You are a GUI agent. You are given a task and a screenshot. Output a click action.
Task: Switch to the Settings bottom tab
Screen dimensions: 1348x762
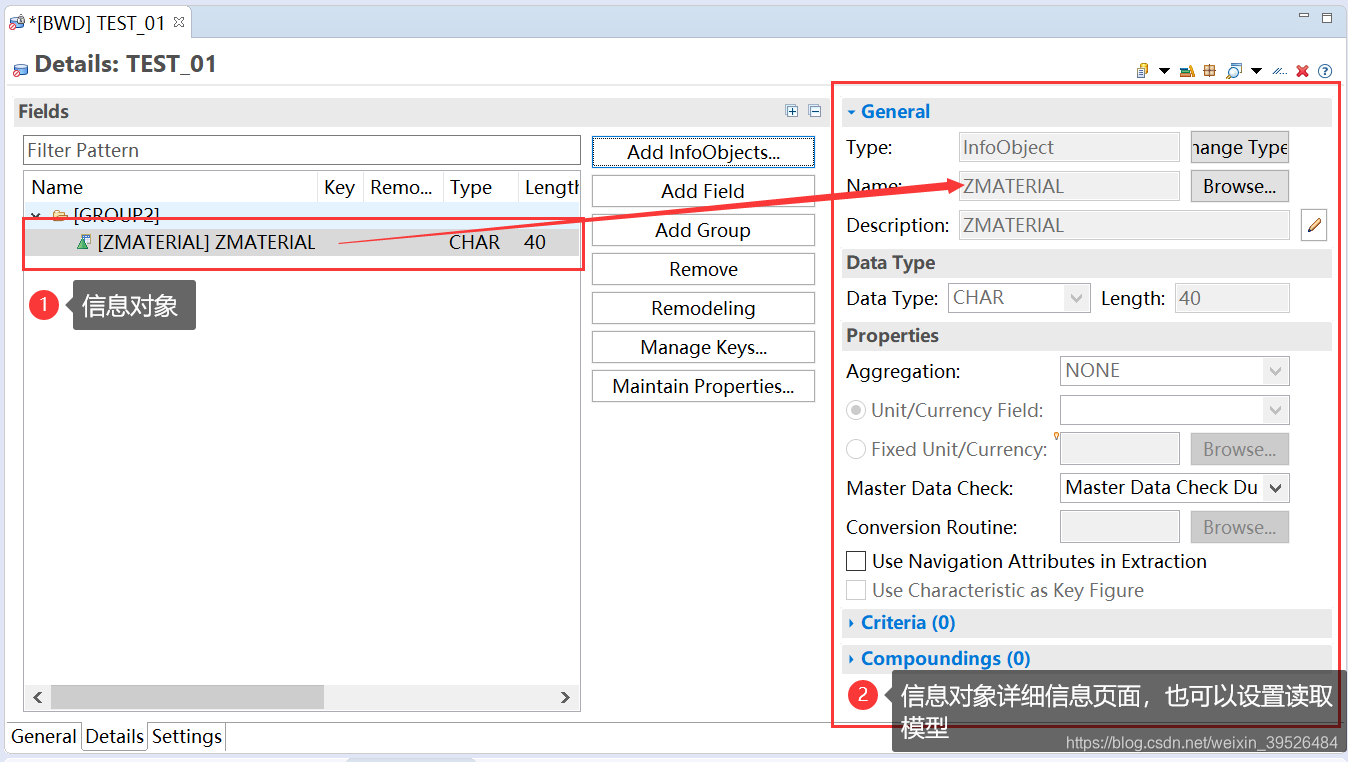(187, 736)
